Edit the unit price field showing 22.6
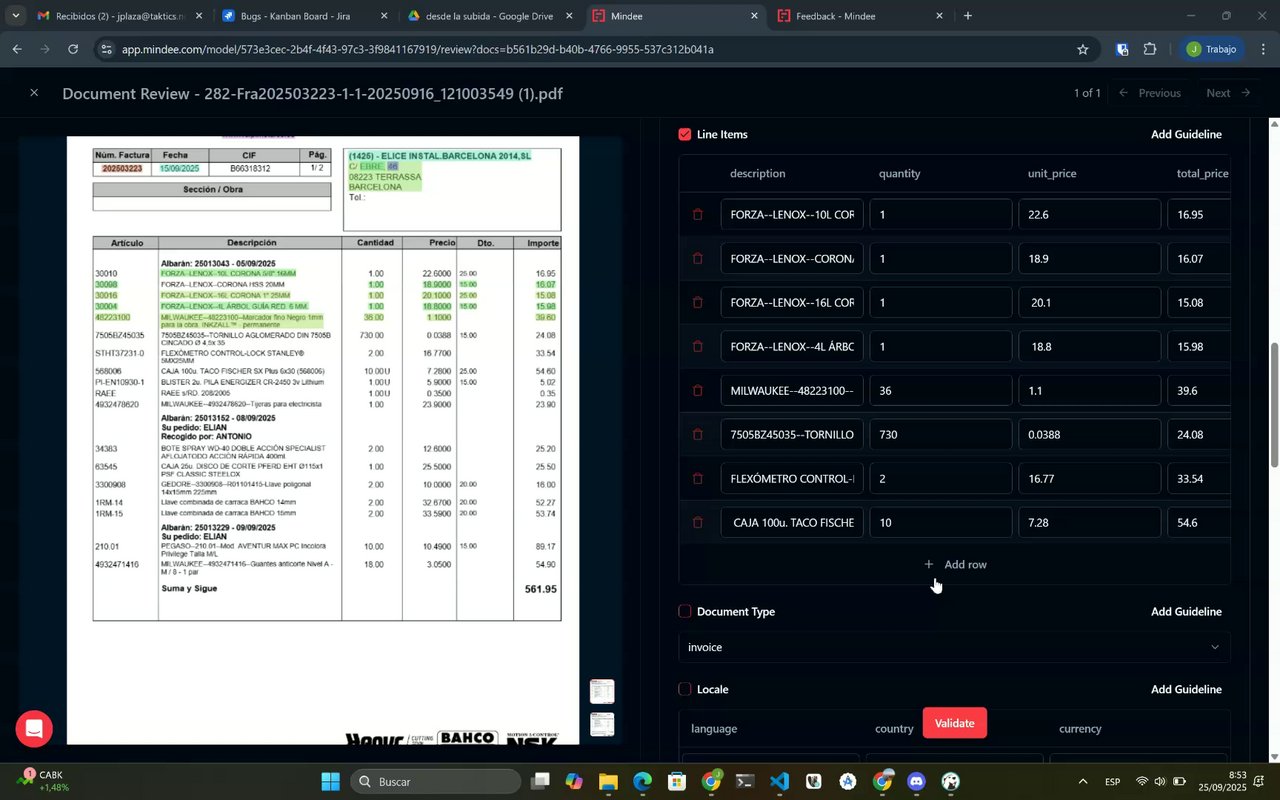Image resolution: width=1280 pixels, height=800 pixels. [1089, 214]
